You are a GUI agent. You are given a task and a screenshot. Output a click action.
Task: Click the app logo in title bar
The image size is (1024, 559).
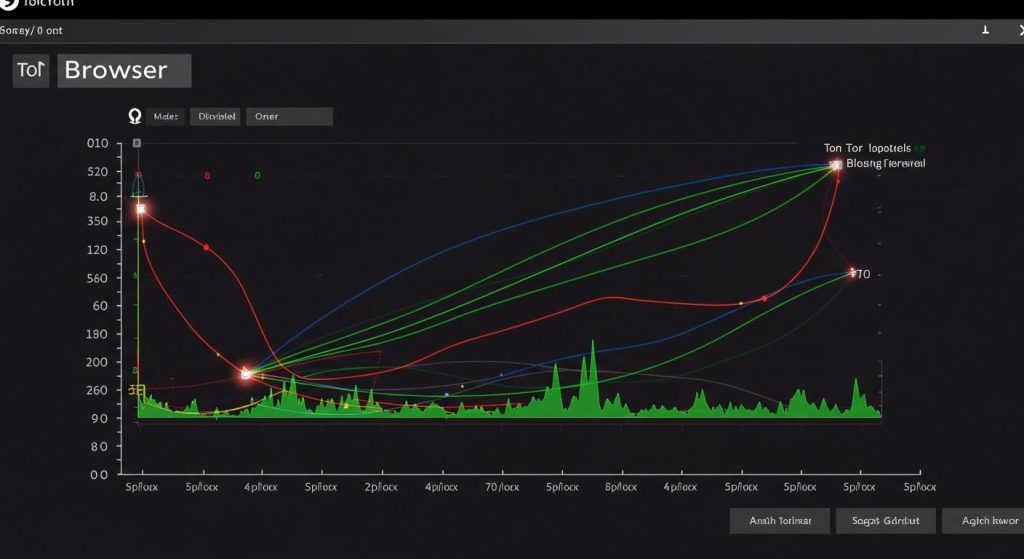pos(8,3)
